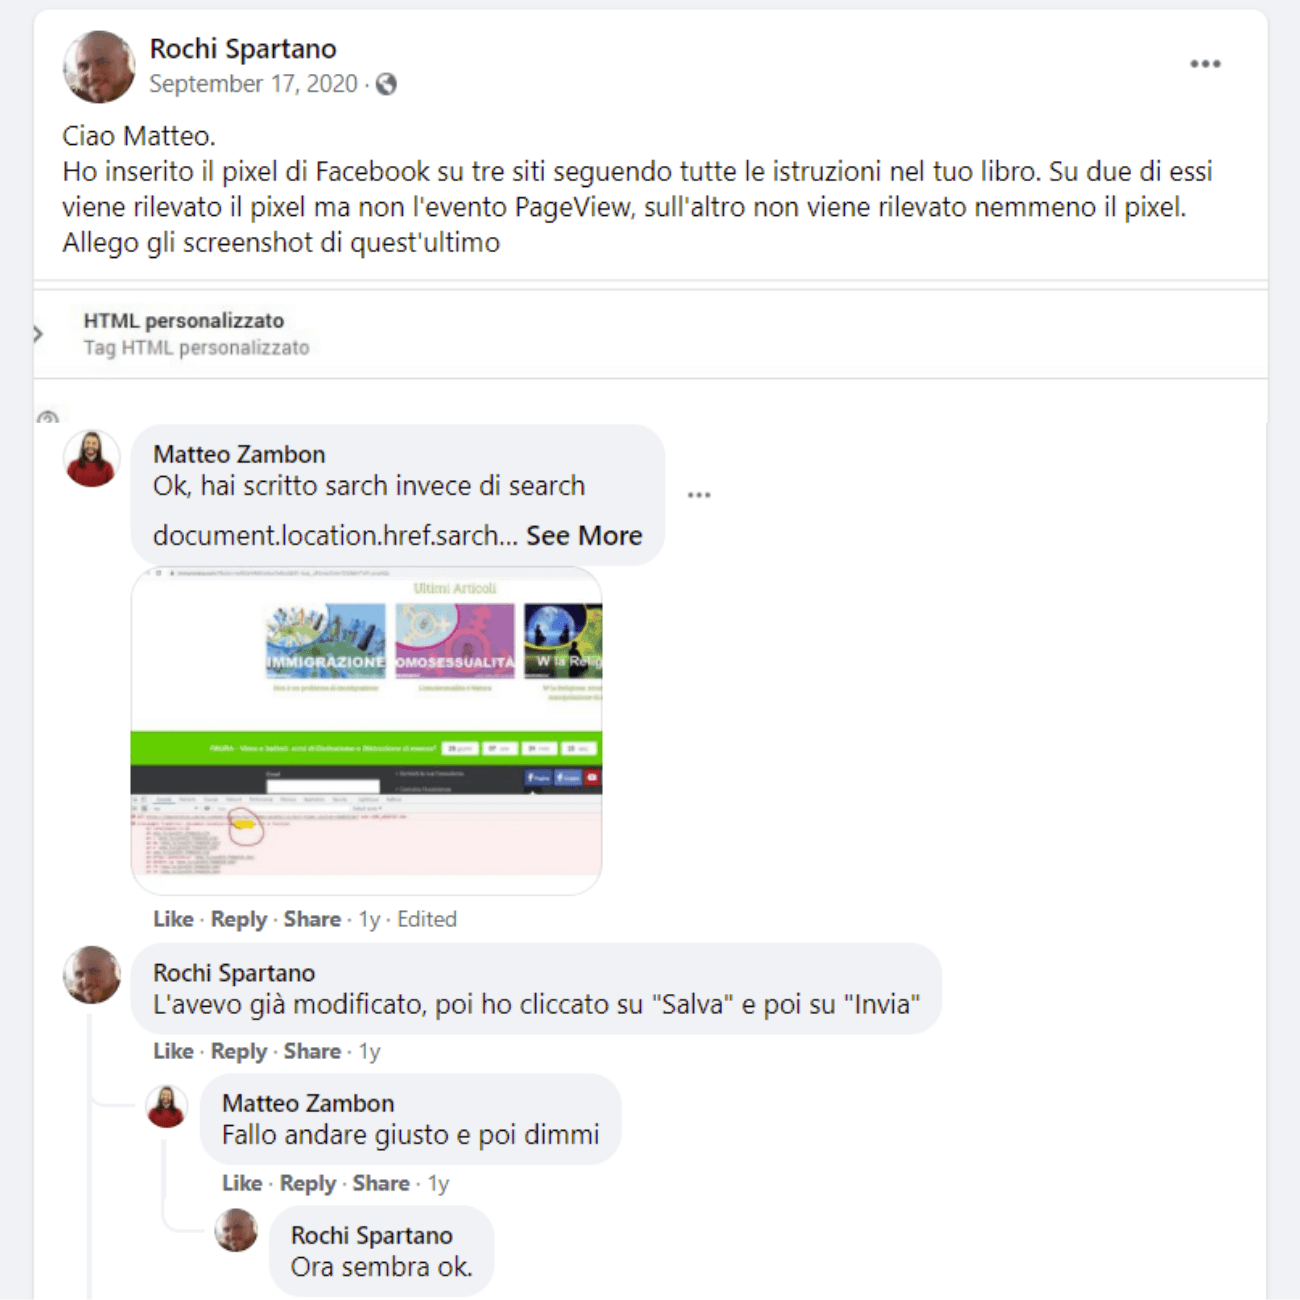This screenshot has height=1300, width=1300.
Task: Share Matteo's first comment
Action: tap(312, 919)
